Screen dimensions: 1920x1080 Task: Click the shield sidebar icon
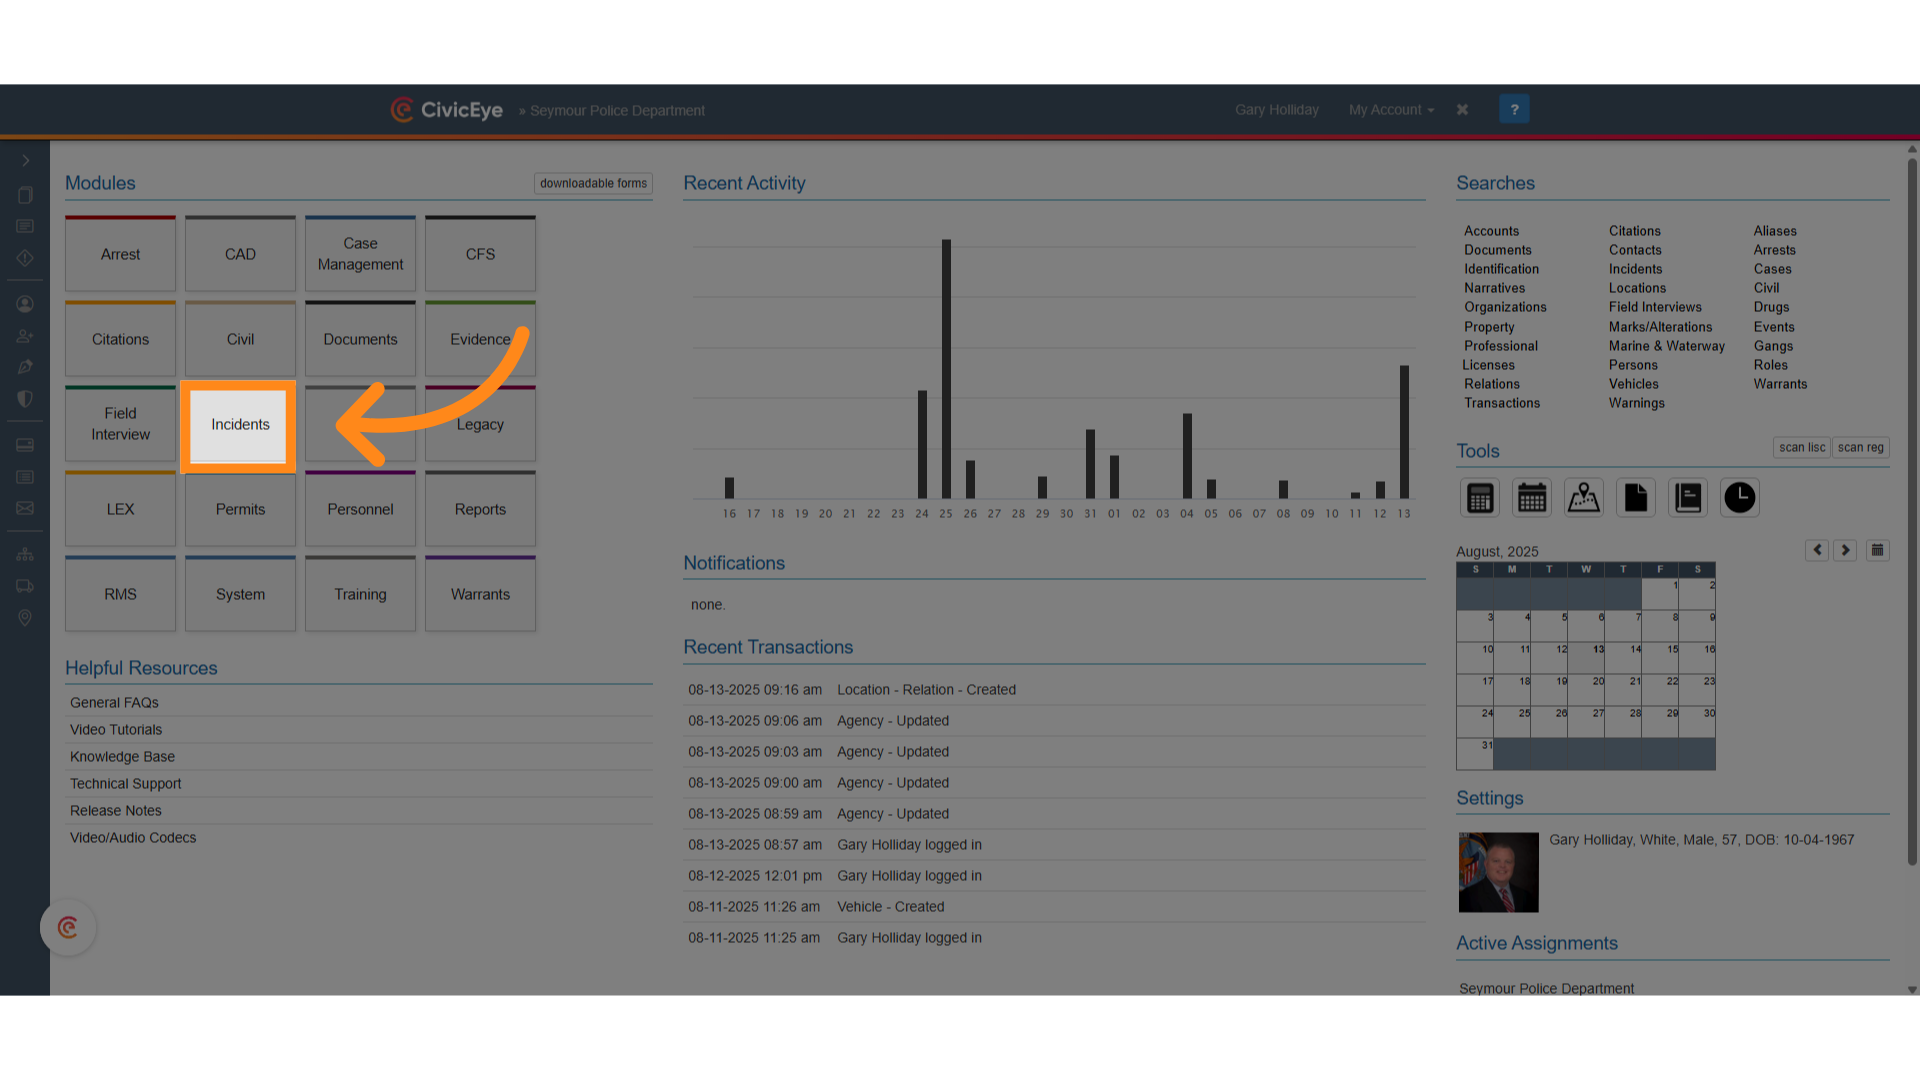[x=25, y=399]
